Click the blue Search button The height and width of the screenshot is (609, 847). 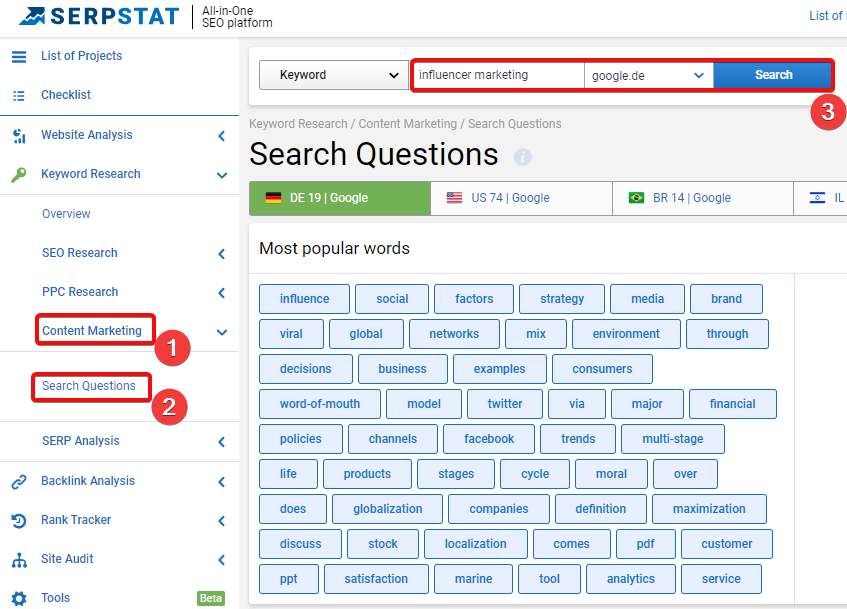pos(773,75)
